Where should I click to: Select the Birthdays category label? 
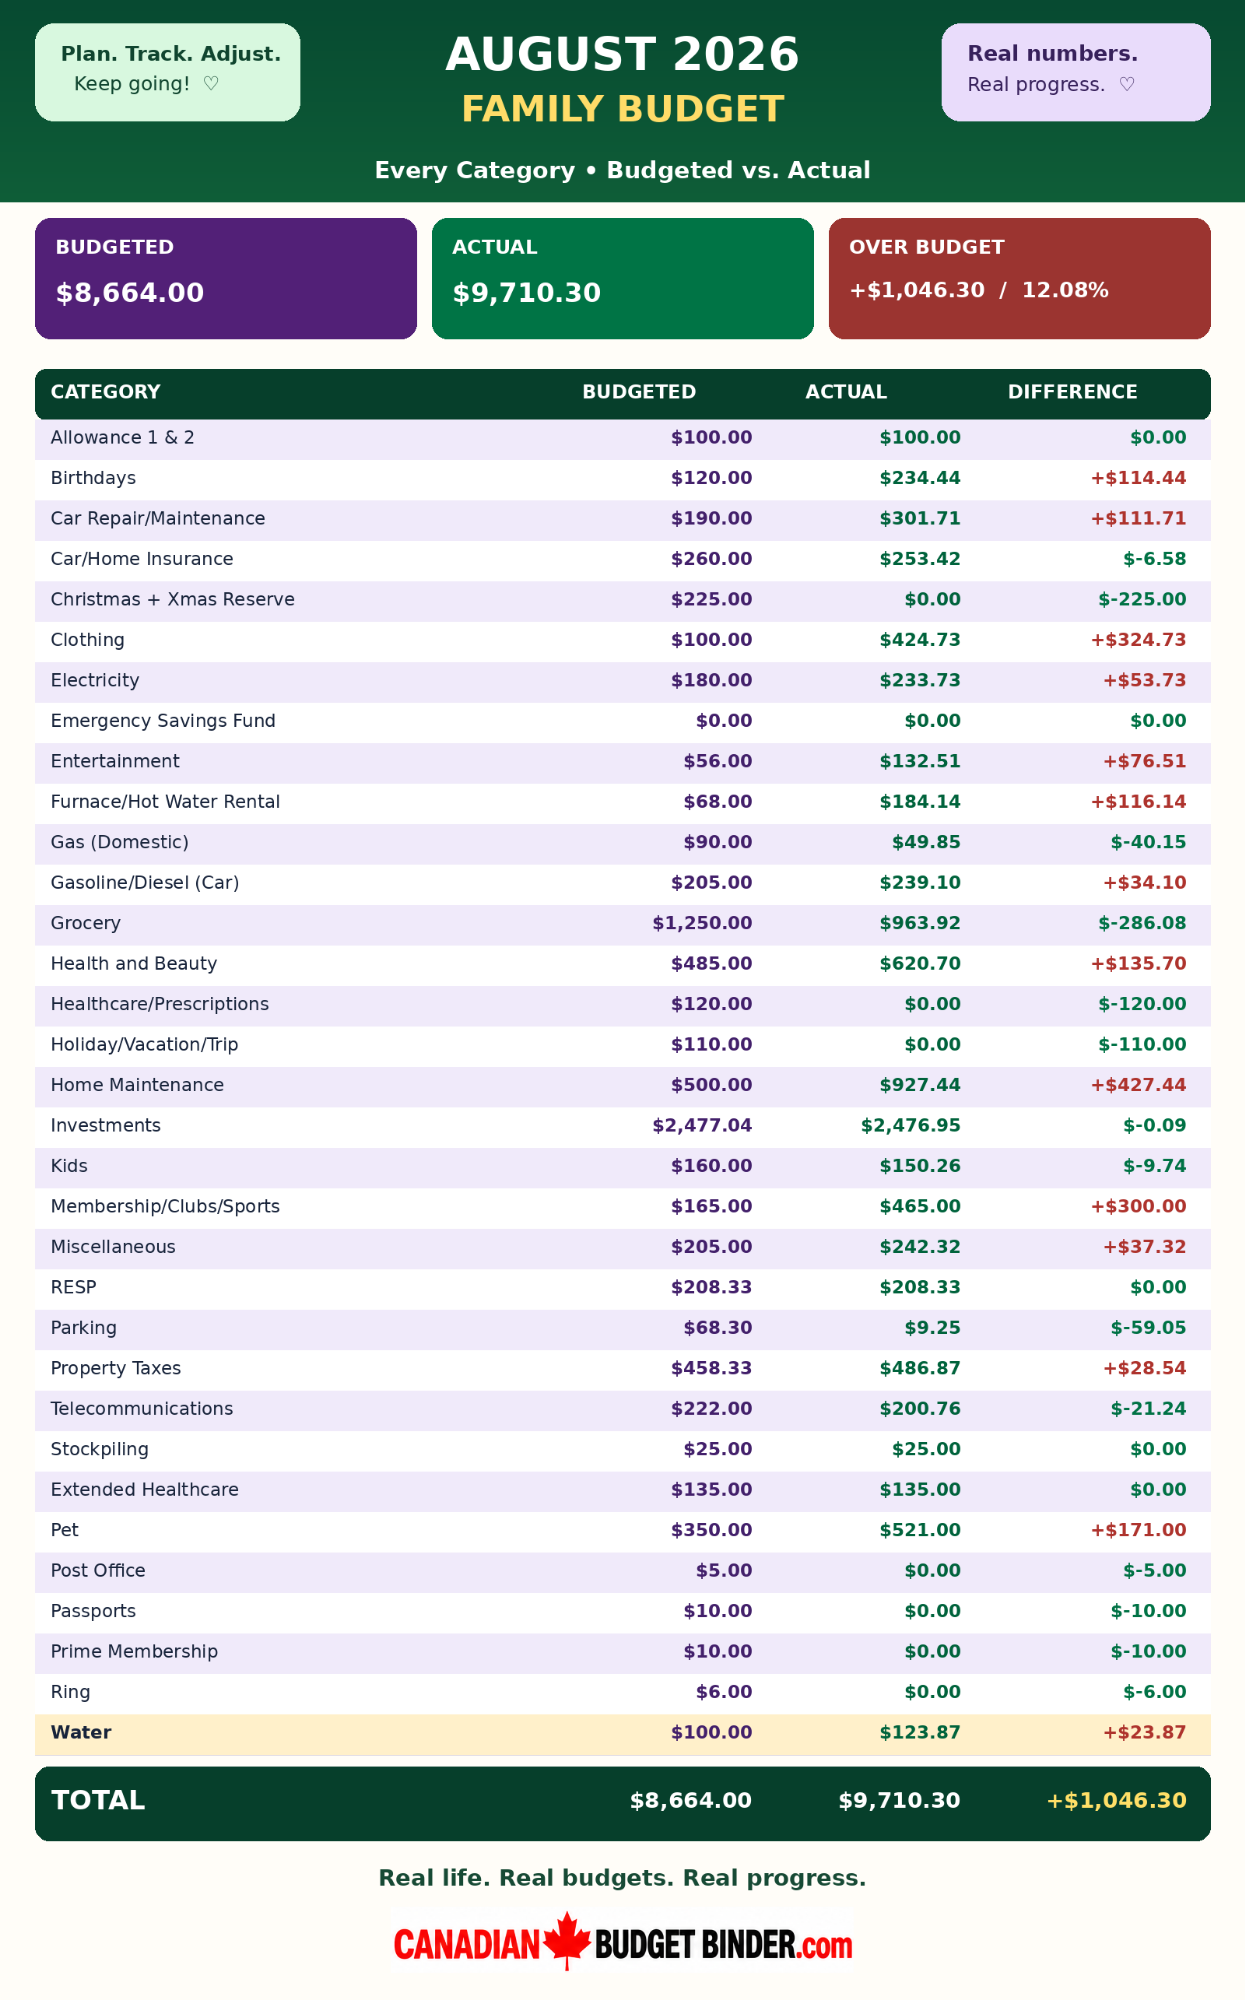pyautogui.click(x=93, y=478)
